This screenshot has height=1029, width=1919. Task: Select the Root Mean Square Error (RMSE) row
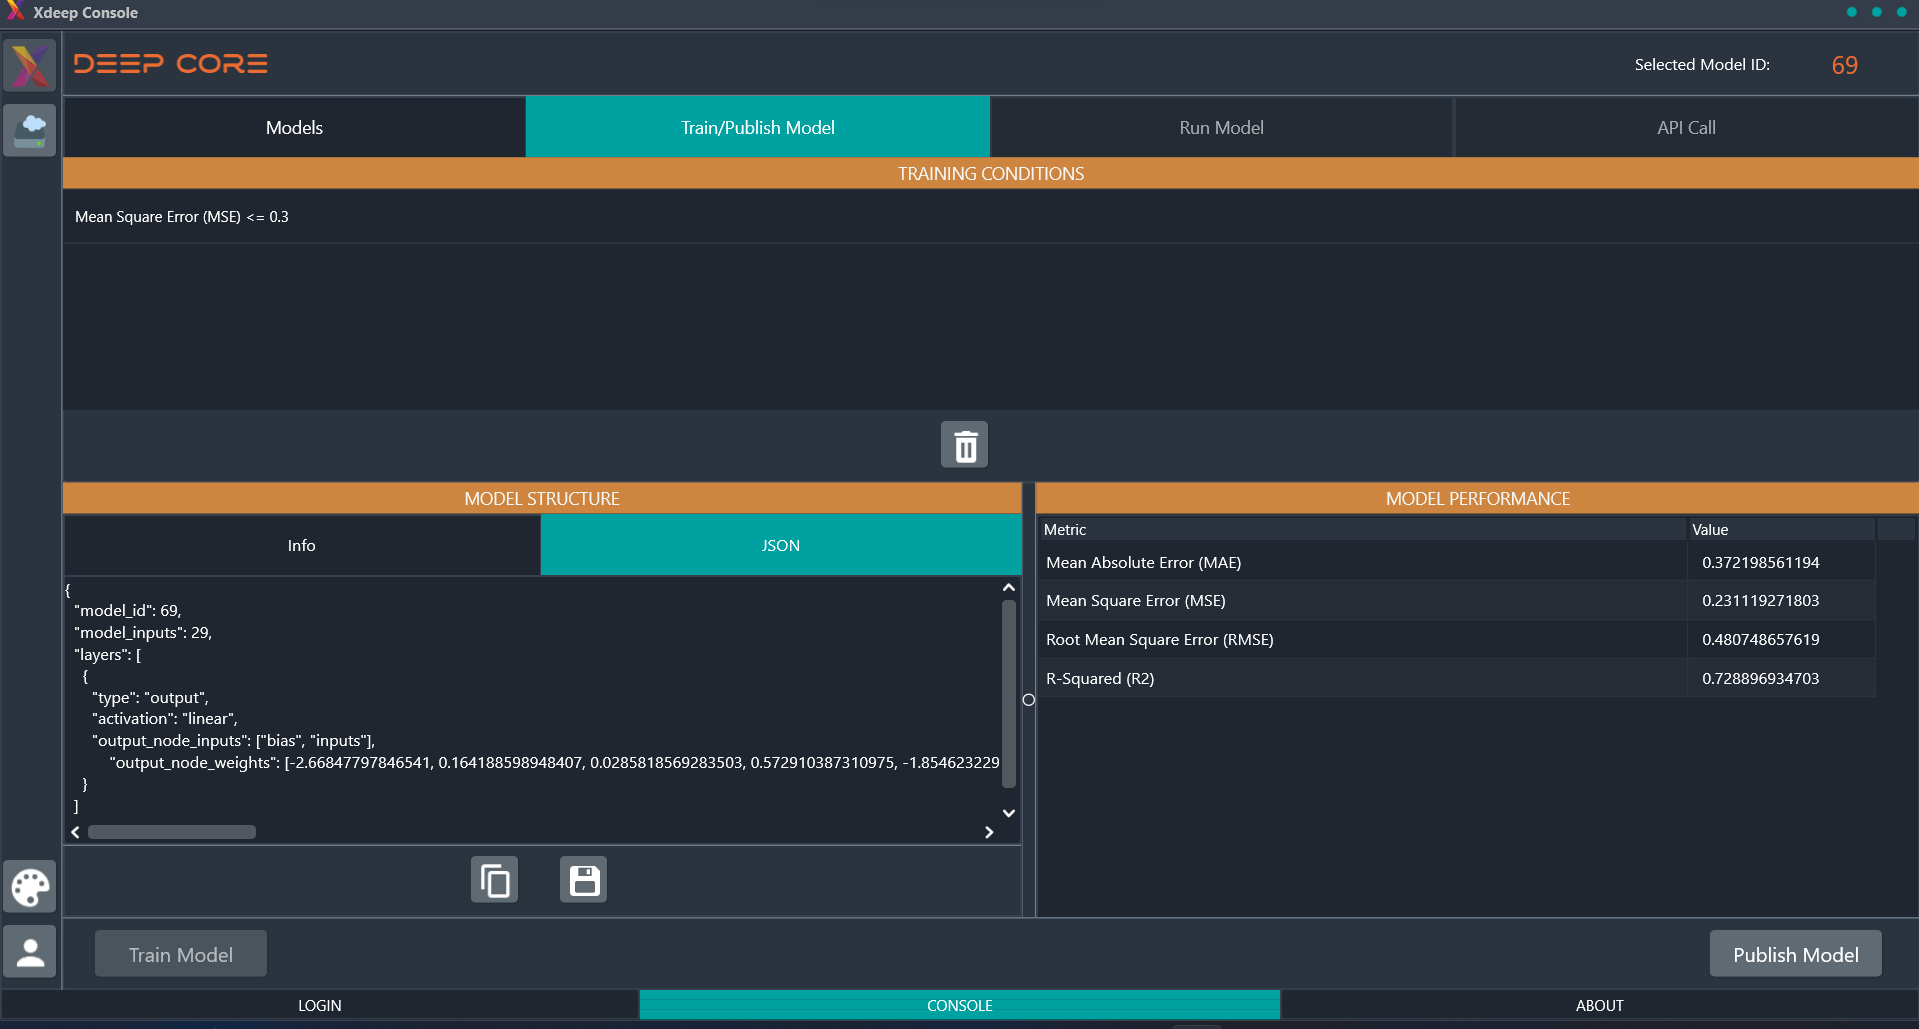tap(1456, 640)
